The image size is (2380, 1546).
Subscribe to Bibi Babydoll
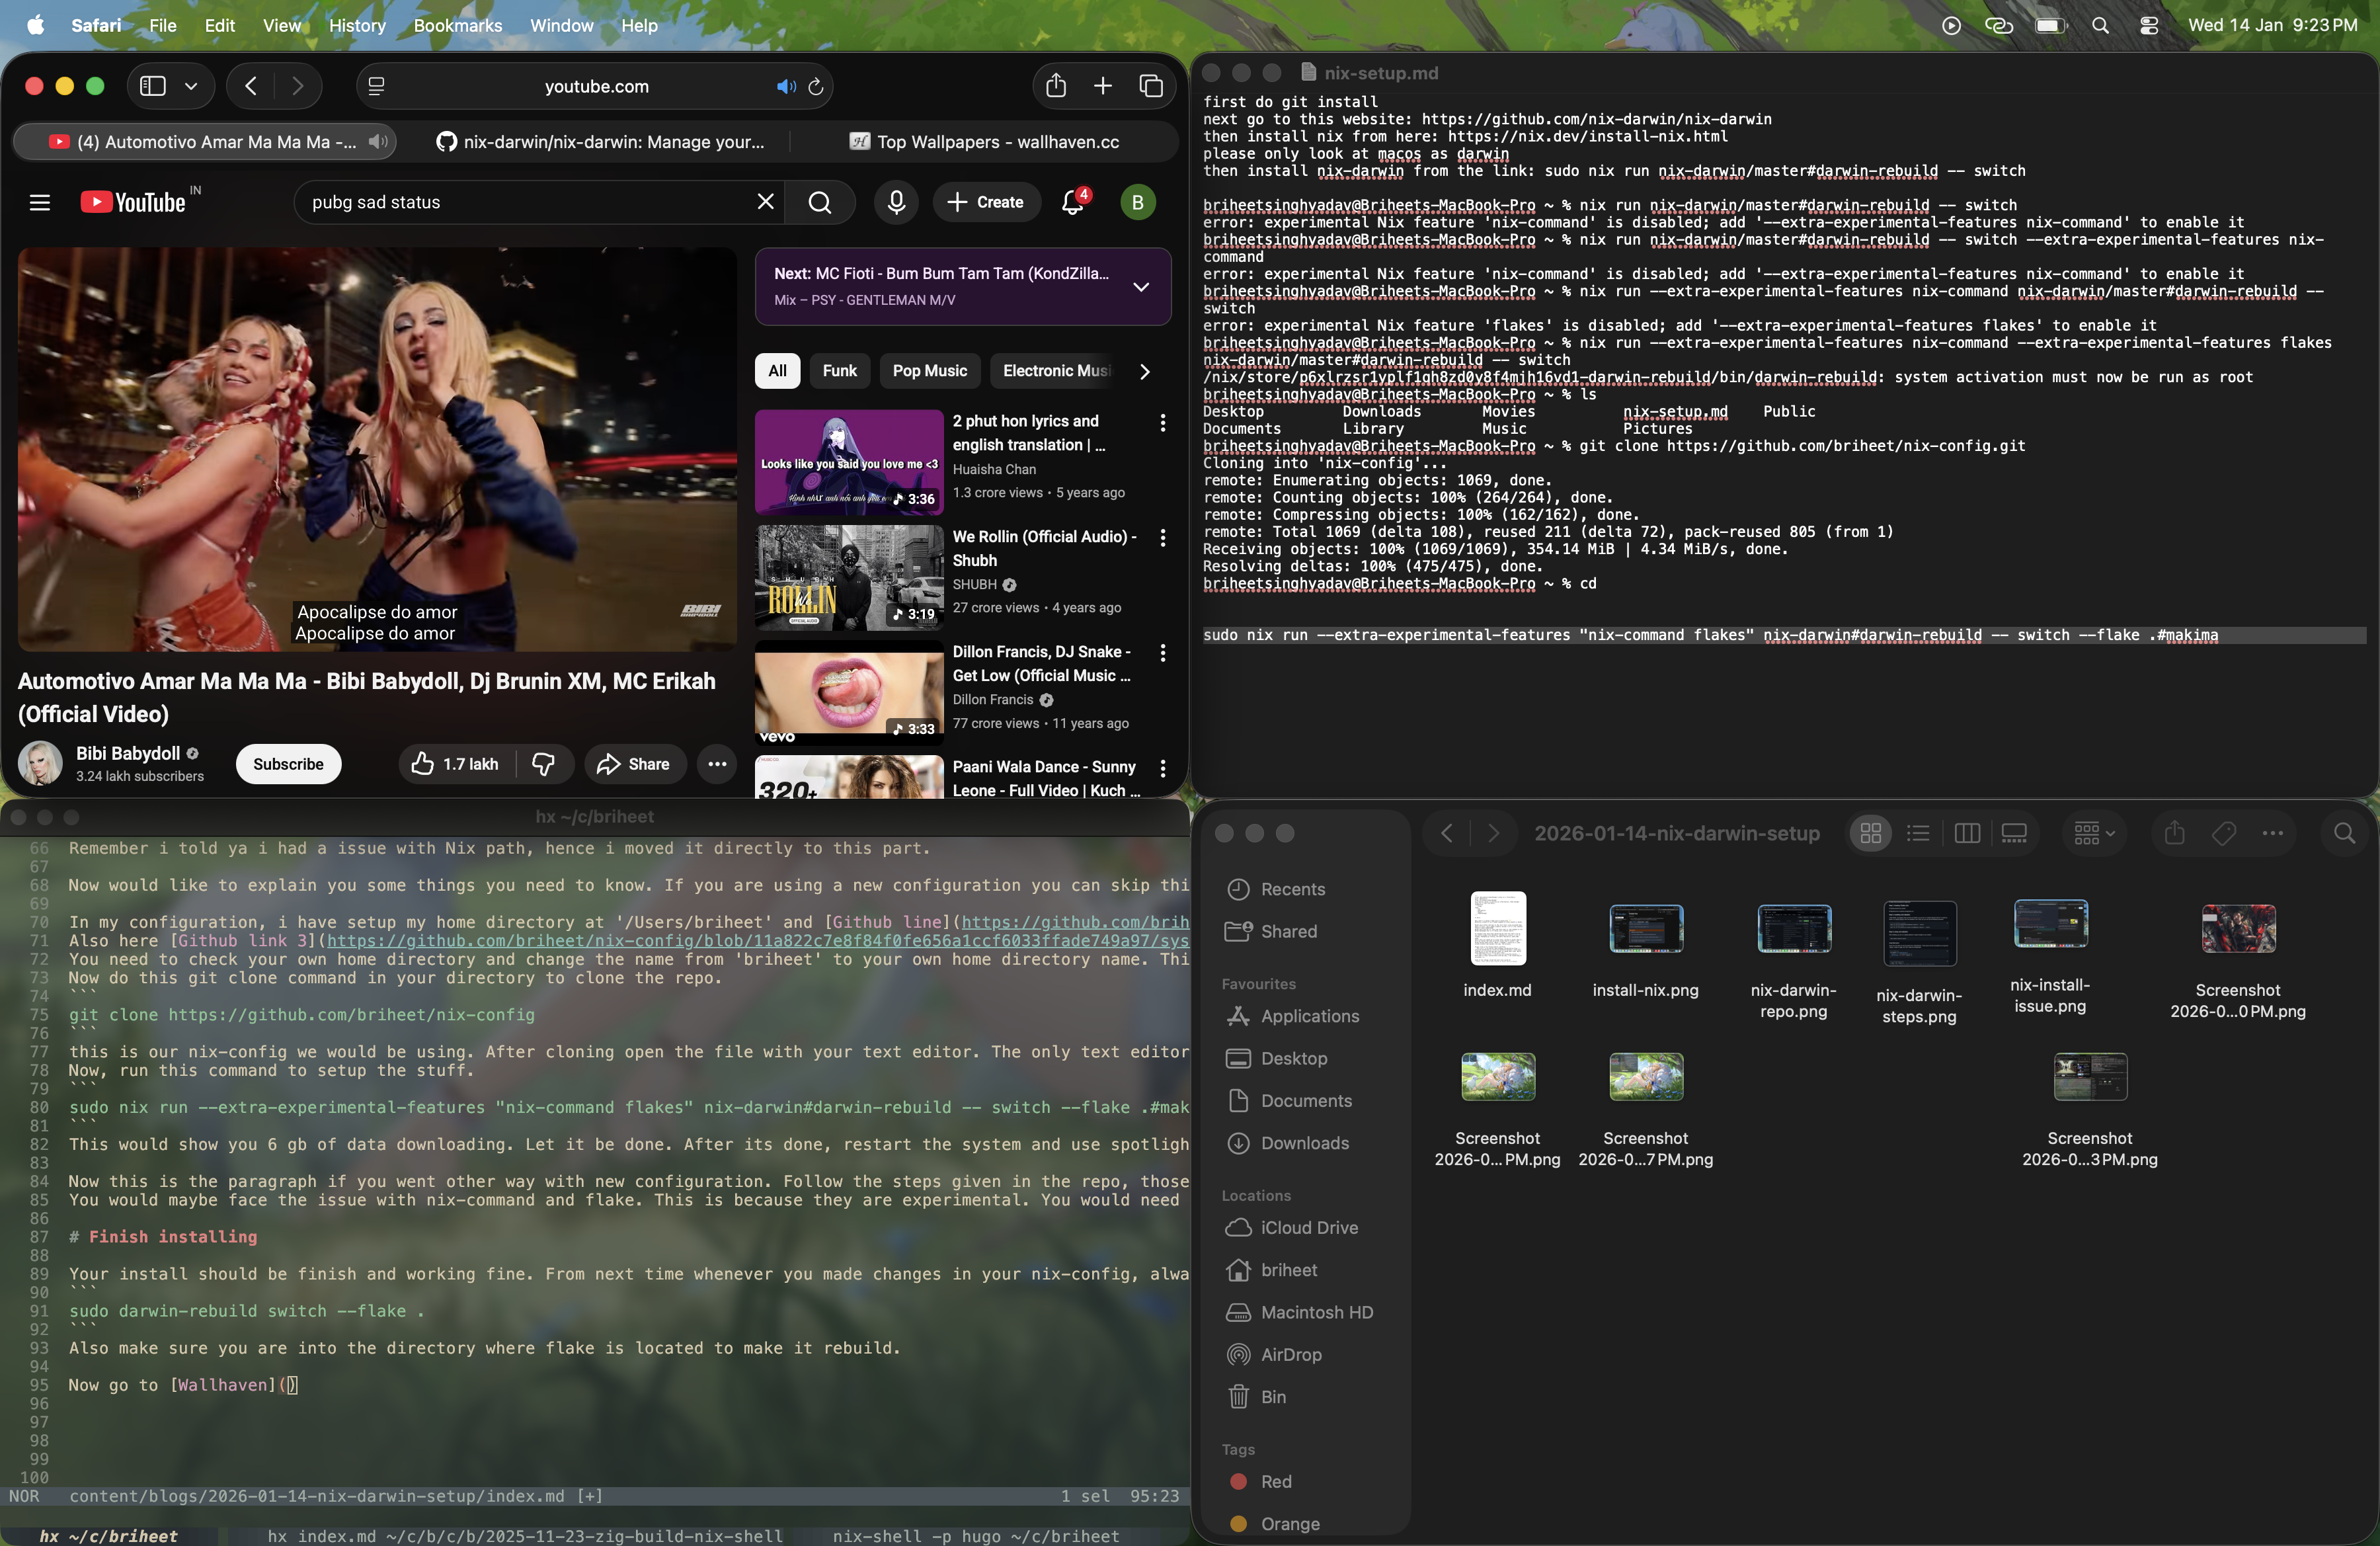tap(288, 764)
